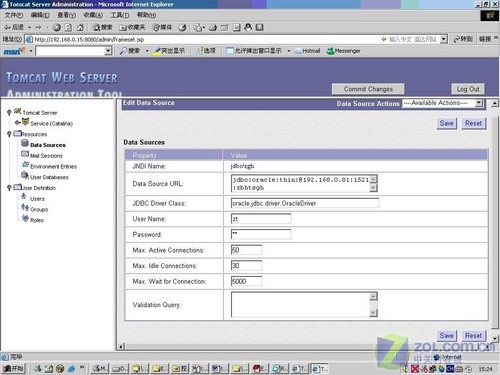Open the Help (帮助) menu

click(146, 15)
